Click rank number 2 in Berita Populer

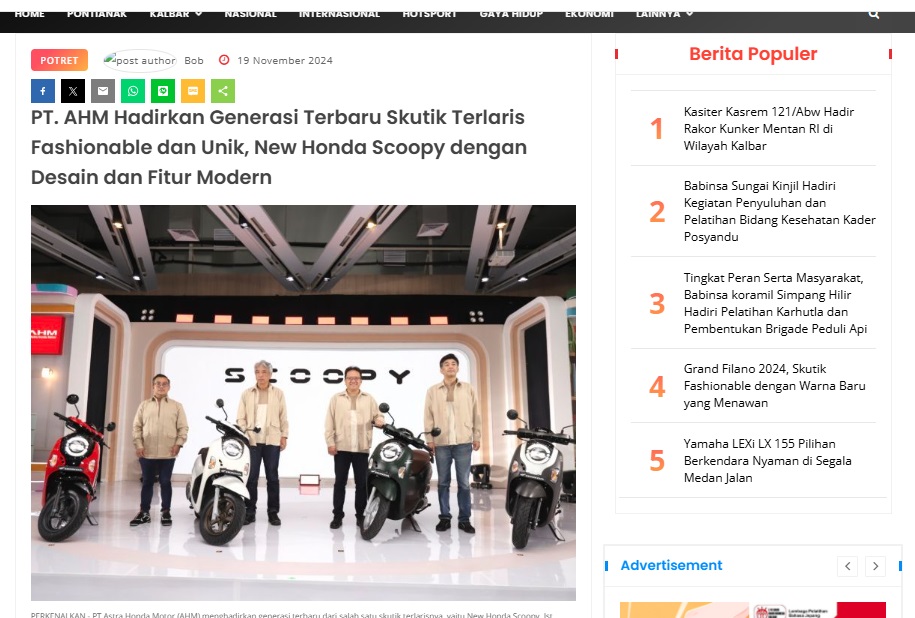click(657, 211)
